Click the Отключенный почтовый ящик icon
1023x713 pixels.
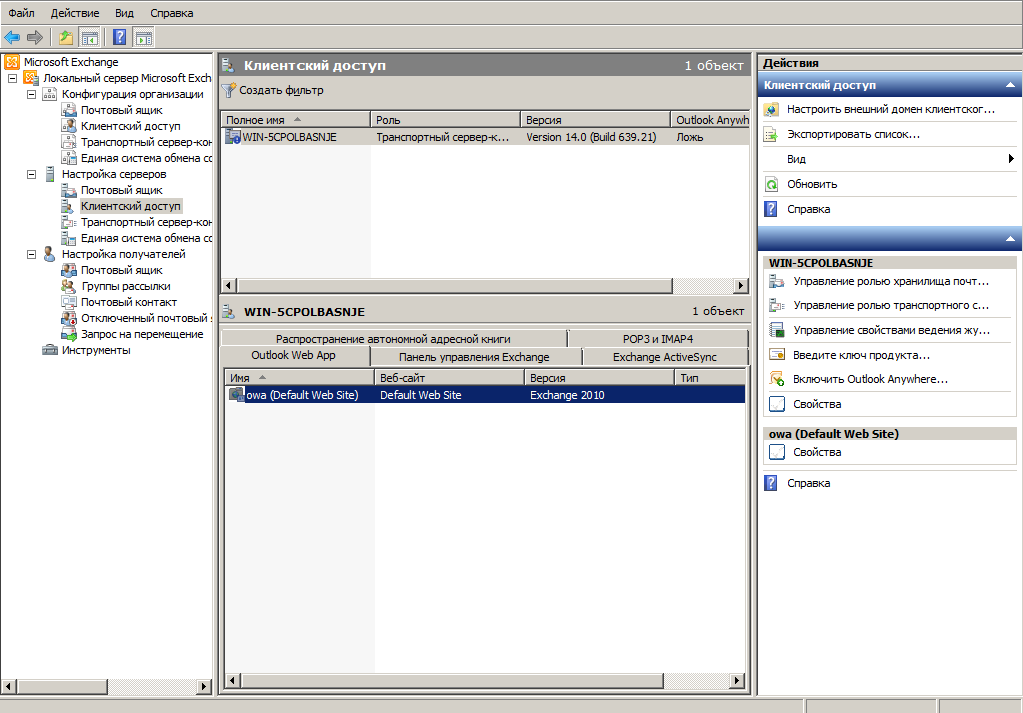tap(69, 318)
